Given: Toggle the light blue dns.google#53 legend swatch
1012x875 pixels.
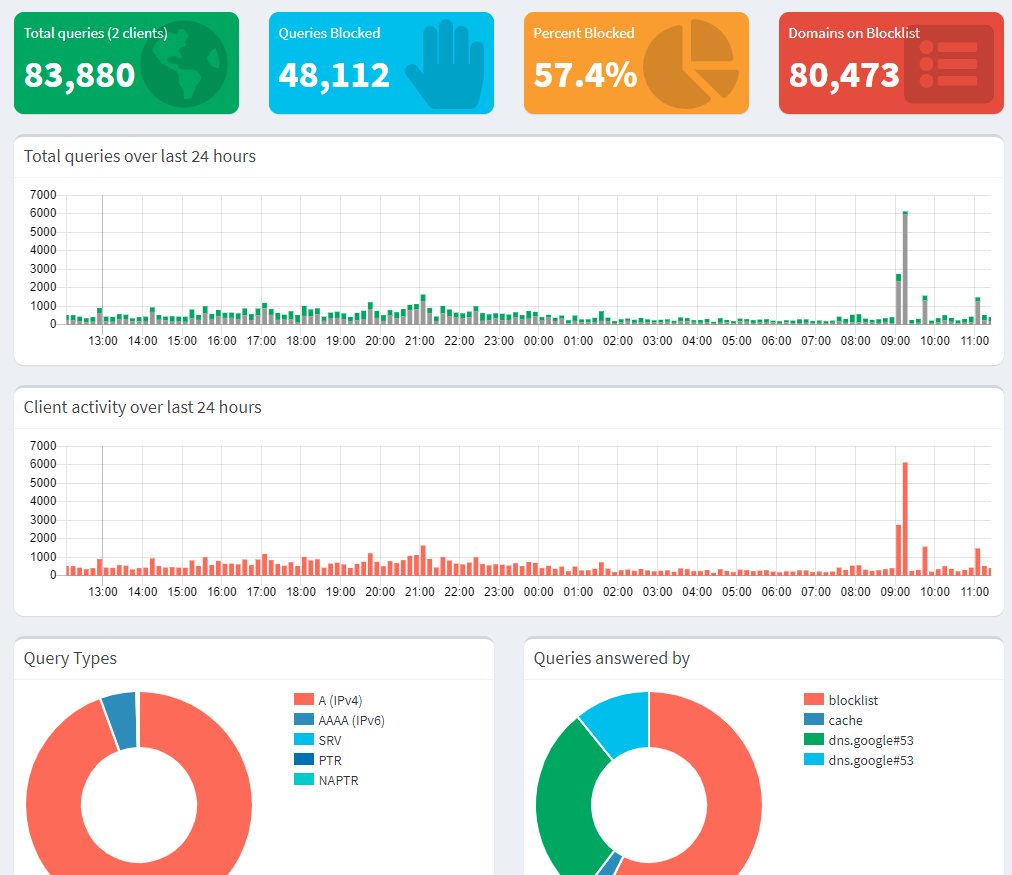Looking at the screenshot, I should tap(814, 759).
